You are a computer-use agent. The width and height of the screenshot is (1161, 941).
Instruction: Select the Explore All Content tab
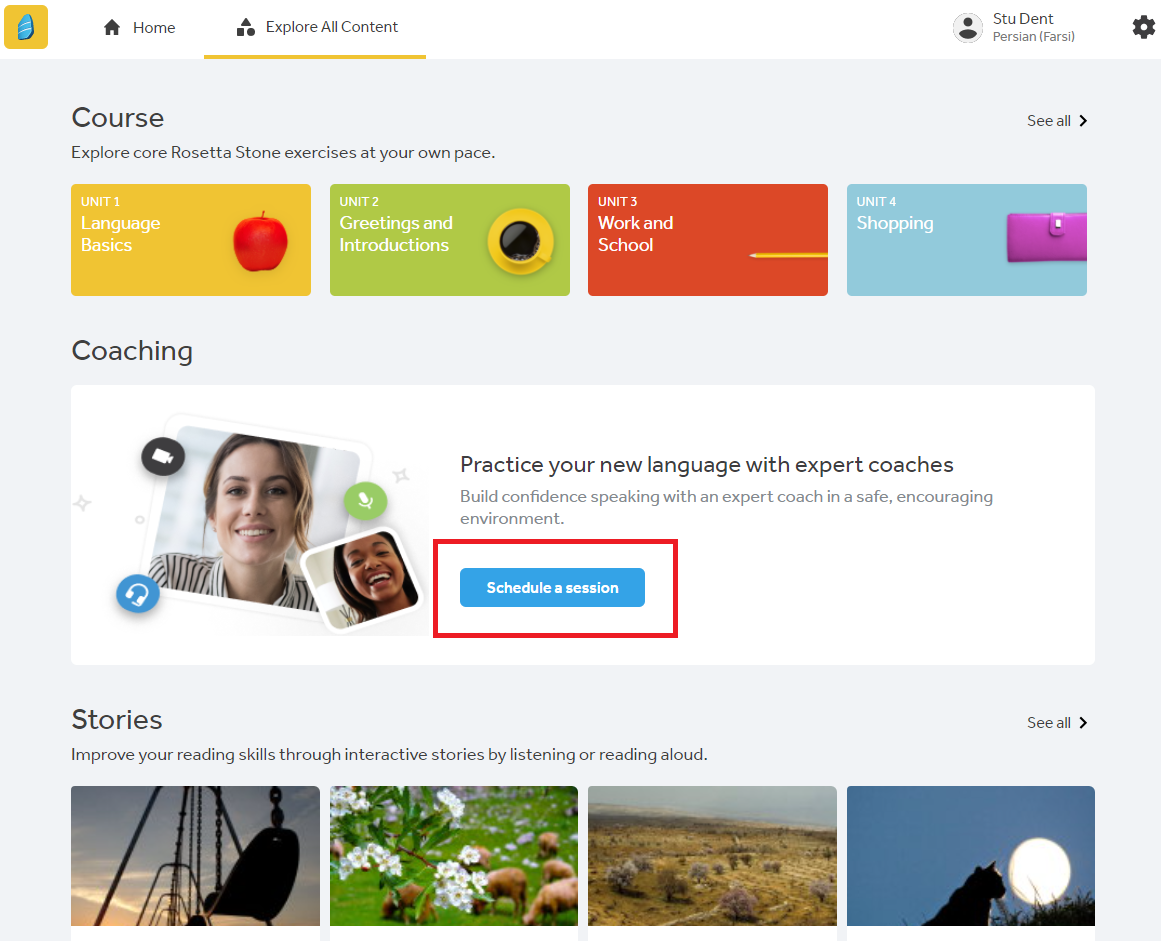coord(316,28)
